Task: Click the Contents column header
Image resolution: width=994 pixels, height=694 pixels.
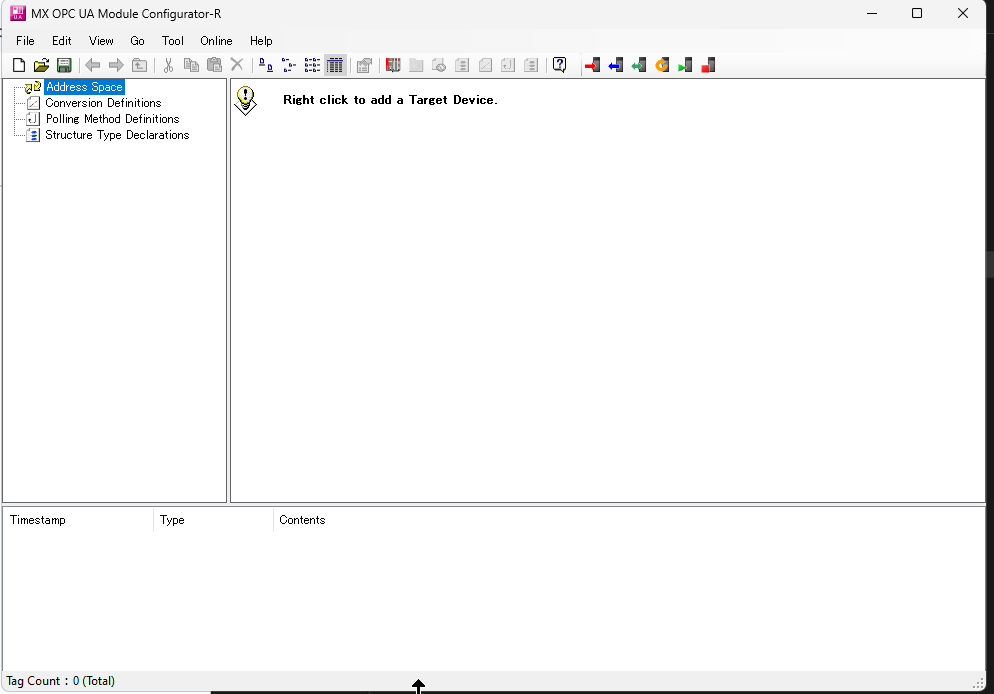Action: (x=302, y=520)
